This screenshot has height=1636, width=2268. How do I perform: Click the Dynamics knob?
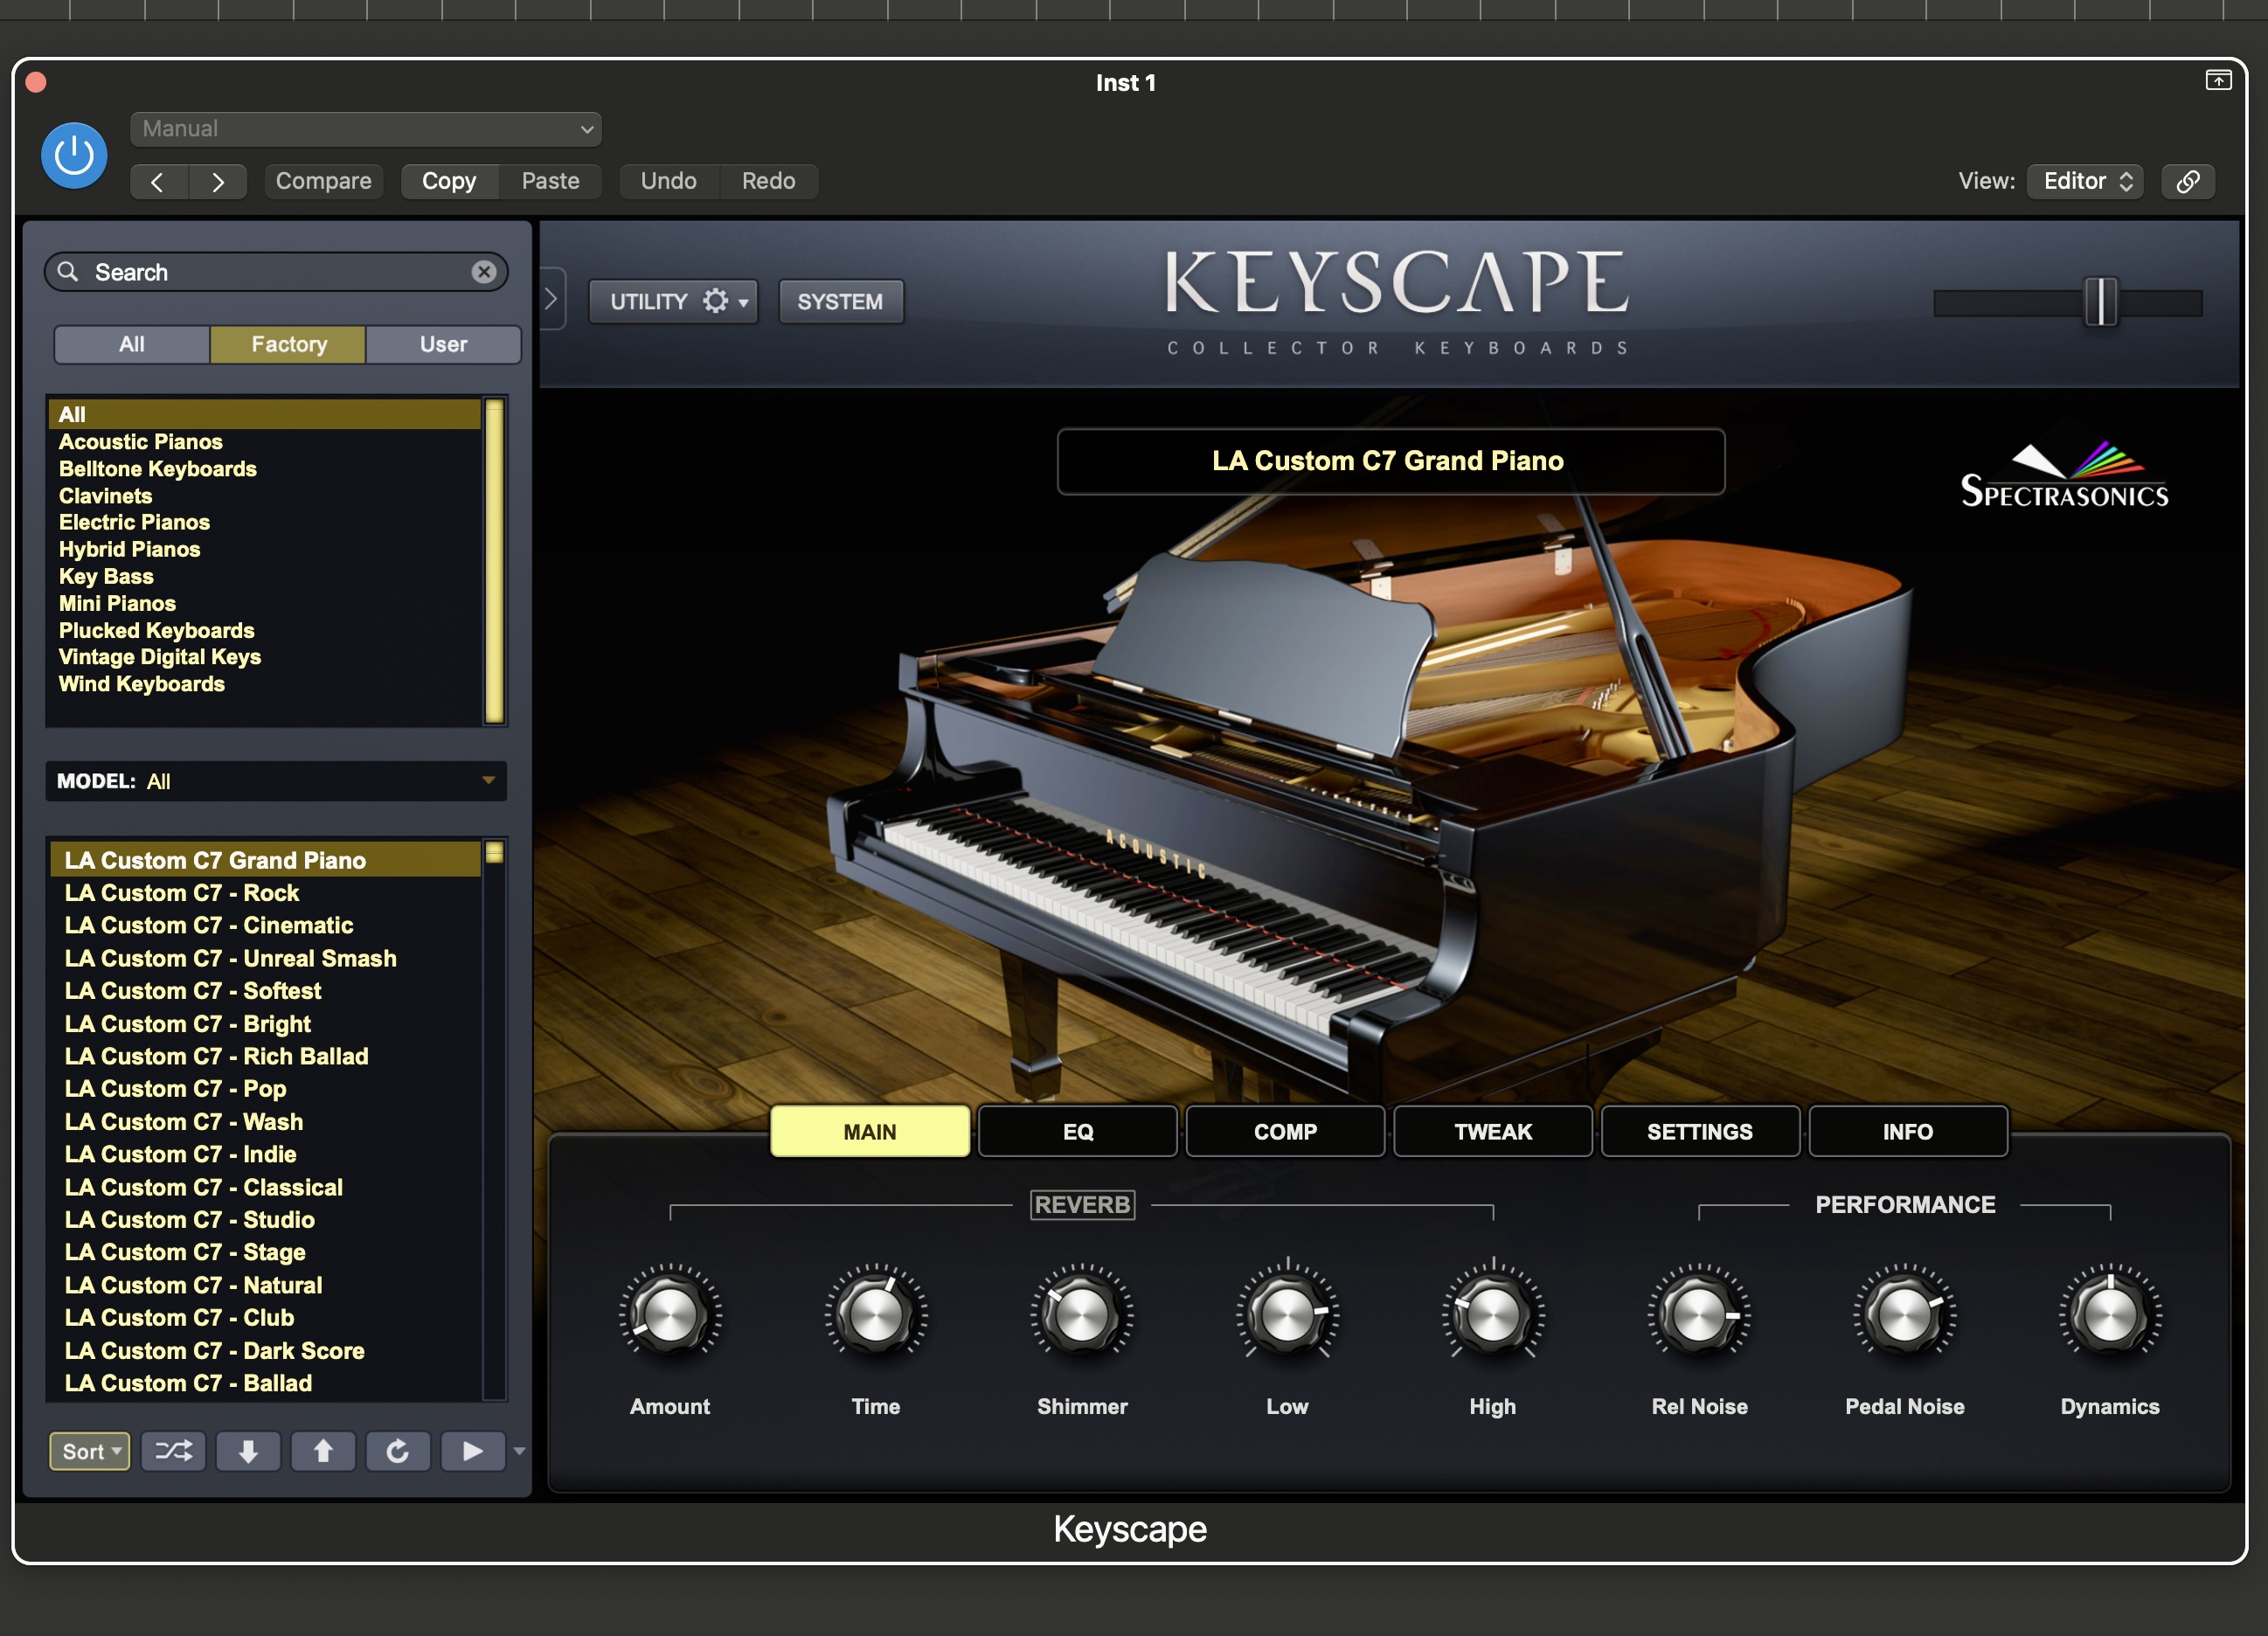pyautogui.click(x=2110, y=1314)
